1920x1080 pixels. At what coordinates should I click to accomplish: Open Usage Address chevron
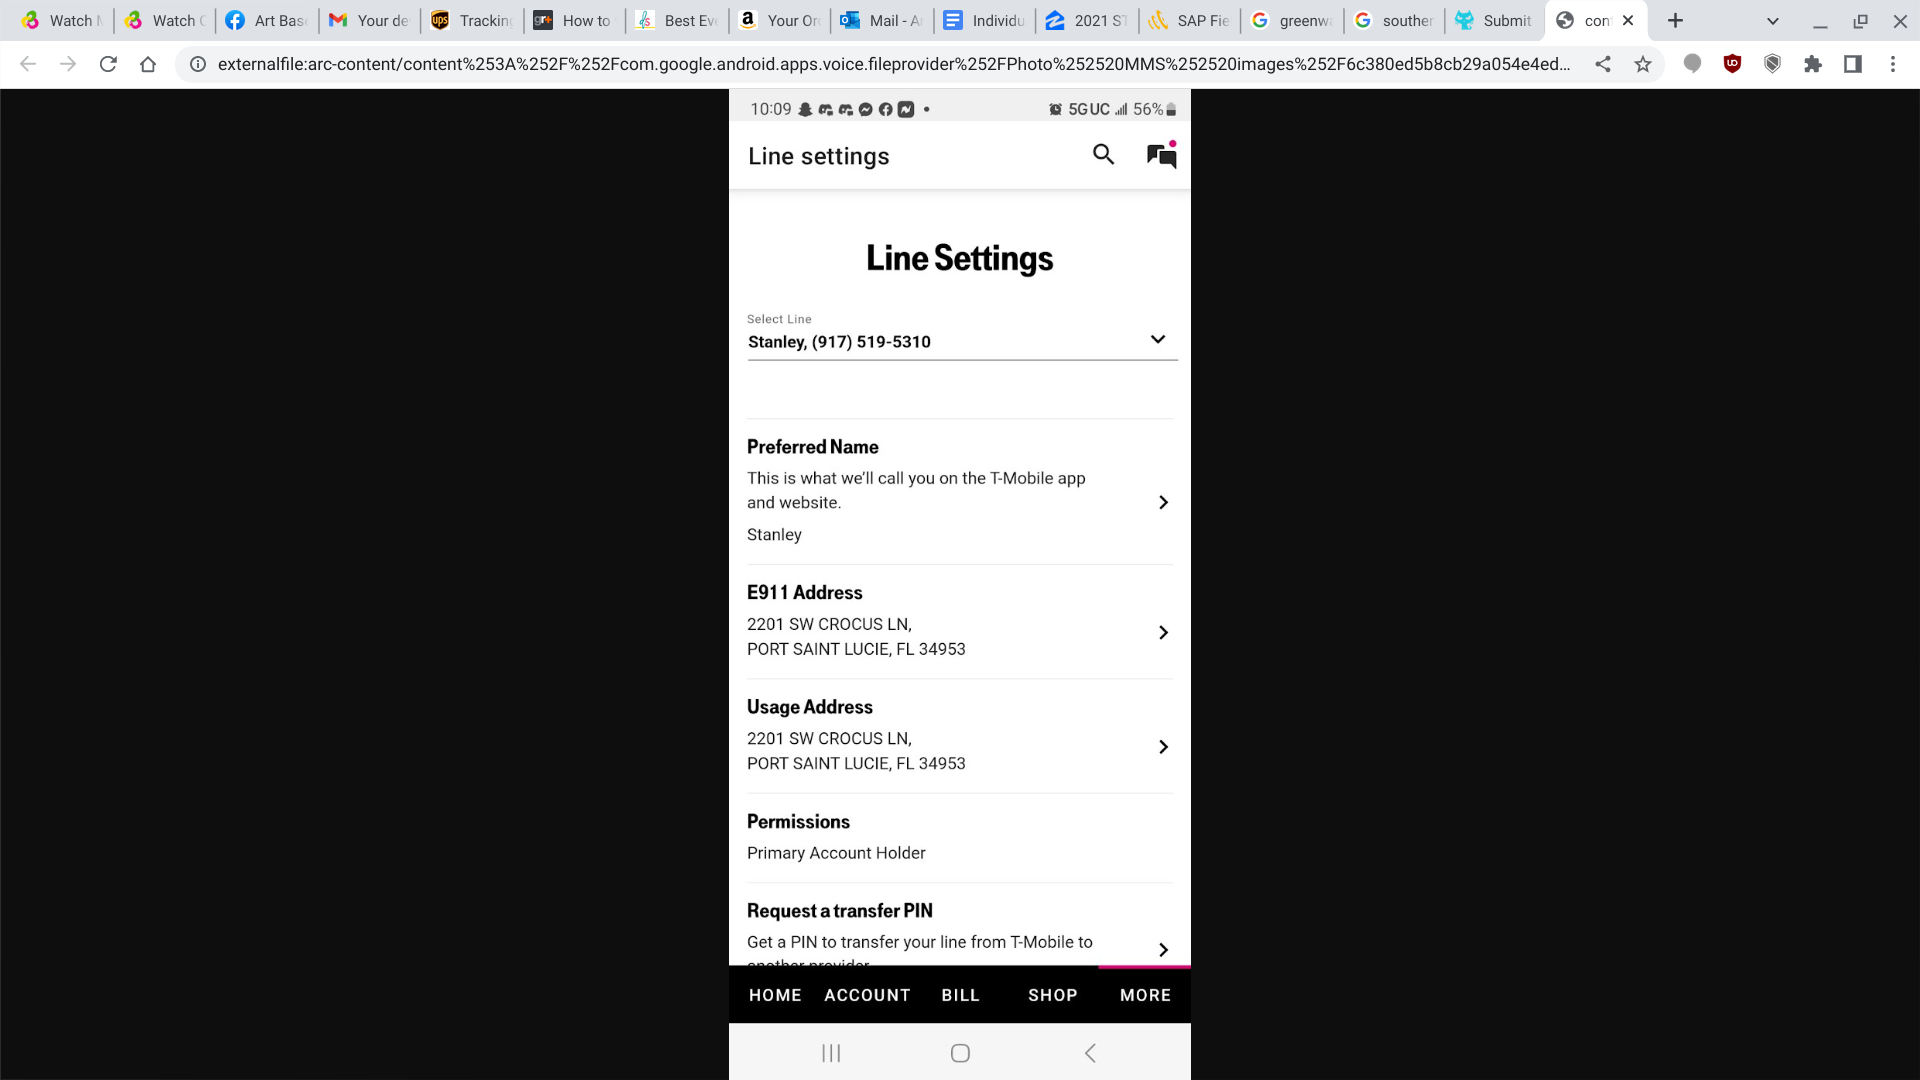1163,747
